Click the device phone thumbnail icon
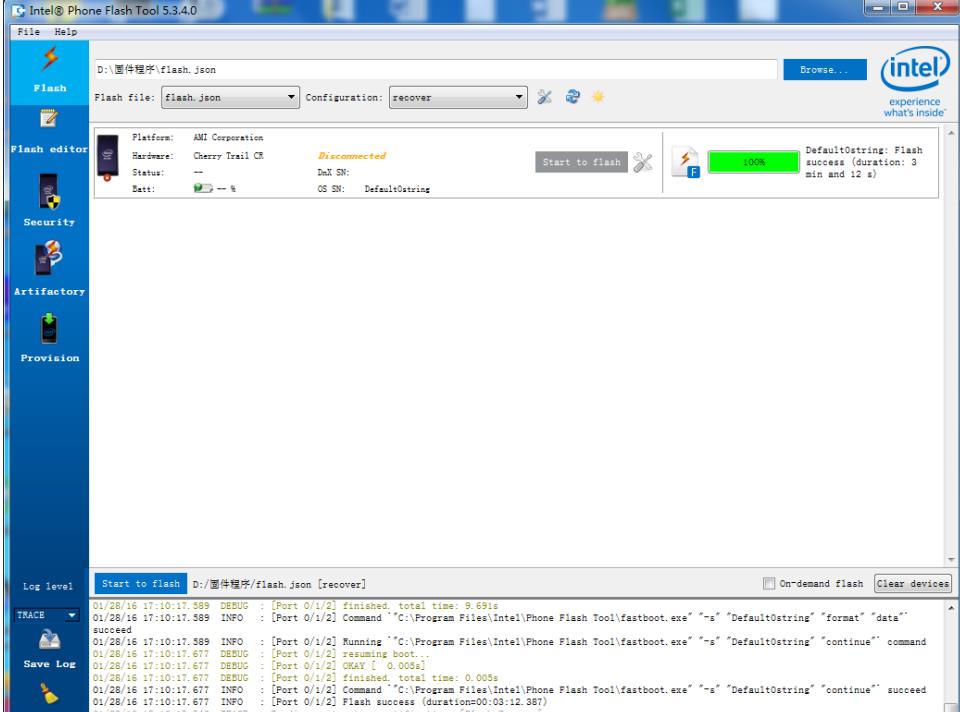 [108, 158]
